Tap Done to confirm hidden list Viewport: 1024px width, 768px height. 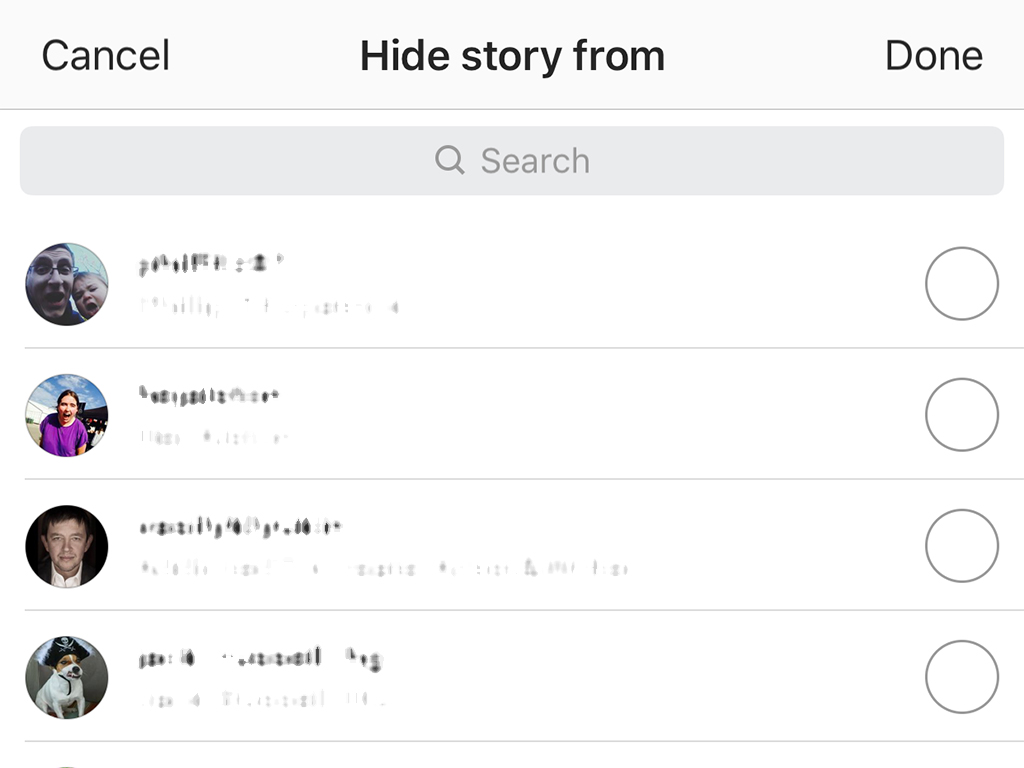click(933, 55)
